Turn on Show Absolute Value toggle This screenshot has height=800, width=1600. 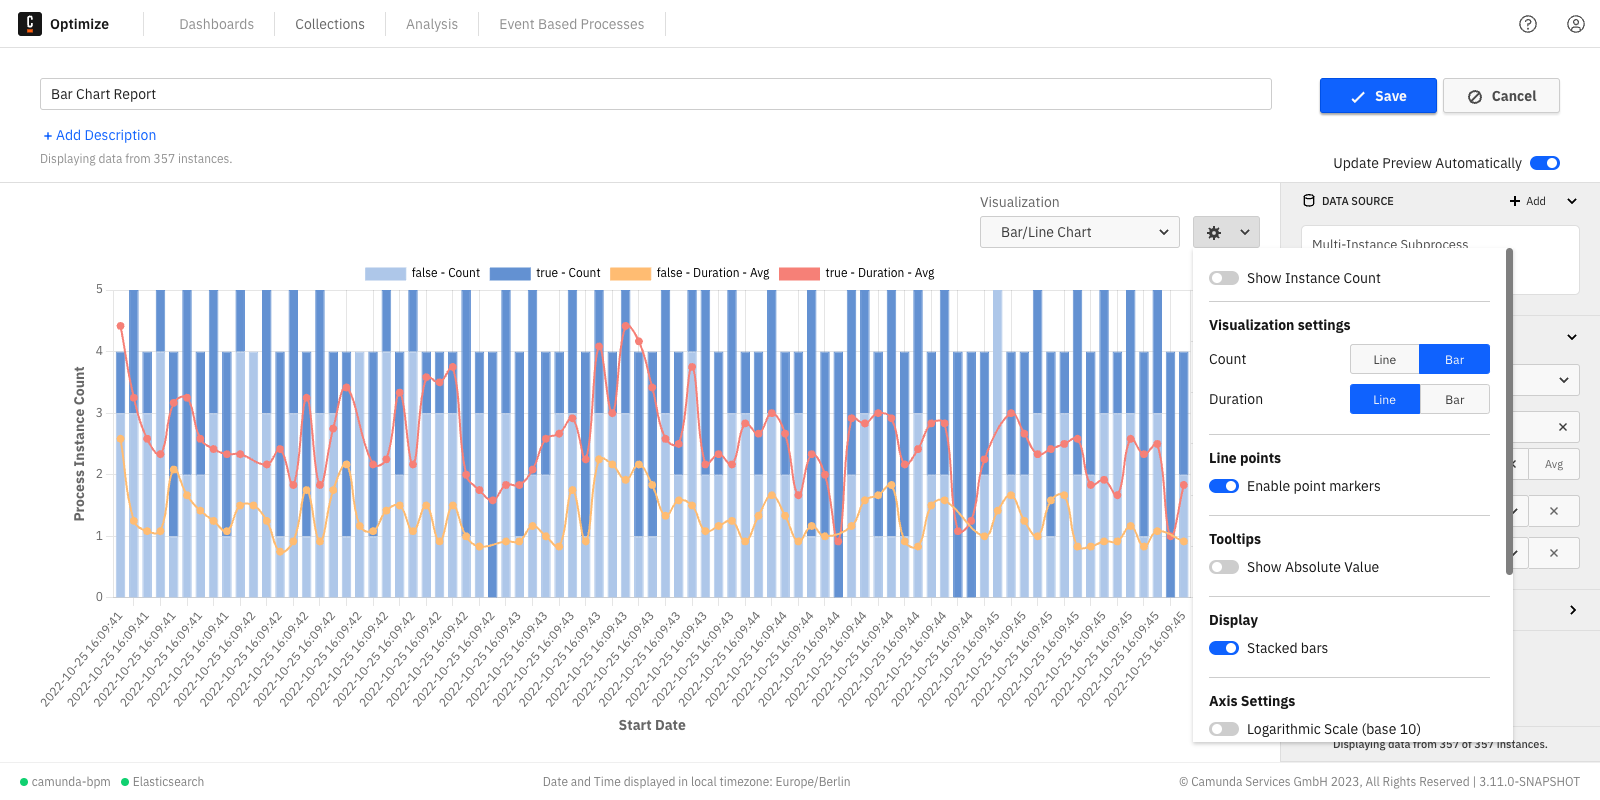click(1224, 567)
